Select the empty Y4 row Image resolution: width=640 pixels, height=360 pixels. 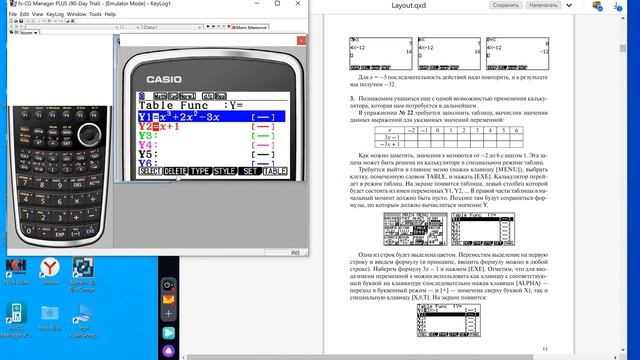[211, 145]
